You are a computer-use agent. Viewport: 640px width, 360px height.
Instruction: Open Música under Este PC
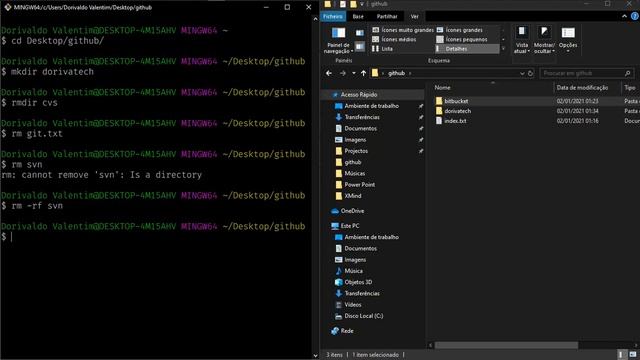click(x=353, y=271)
